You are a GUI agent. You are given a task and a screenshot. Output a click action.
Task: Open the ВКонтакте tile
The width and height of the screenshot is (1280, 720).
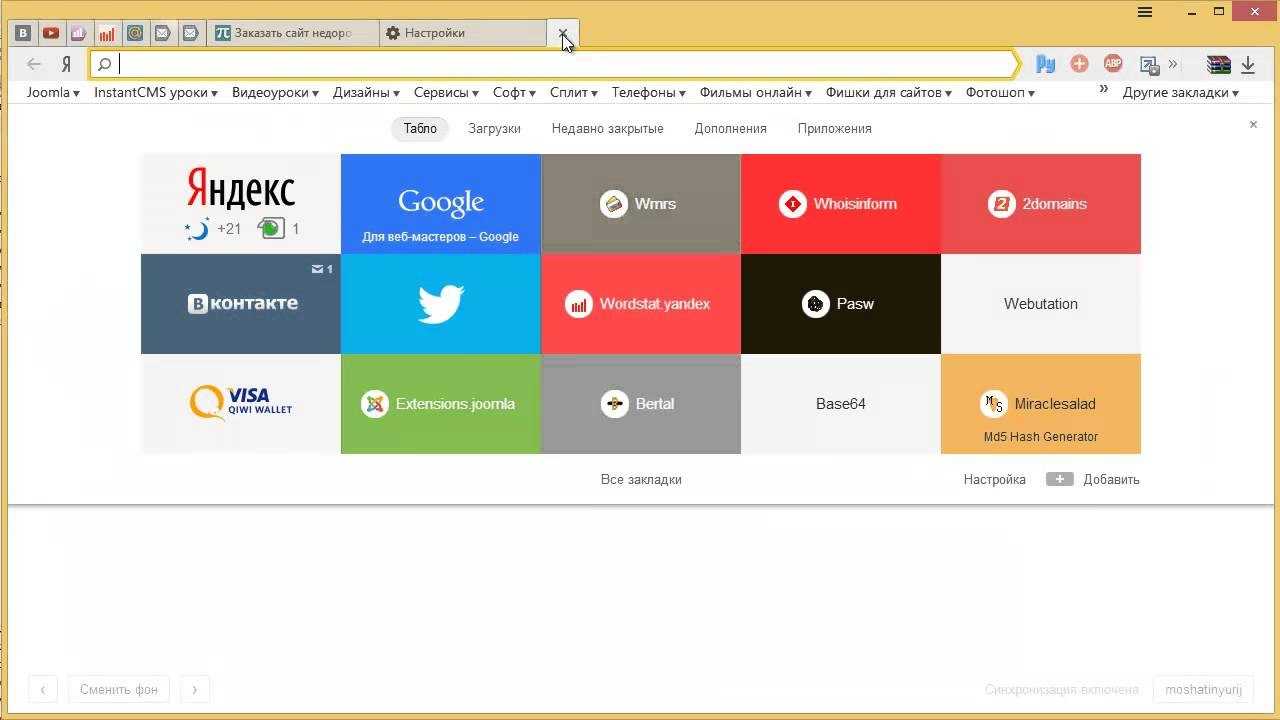click(241, 304)
